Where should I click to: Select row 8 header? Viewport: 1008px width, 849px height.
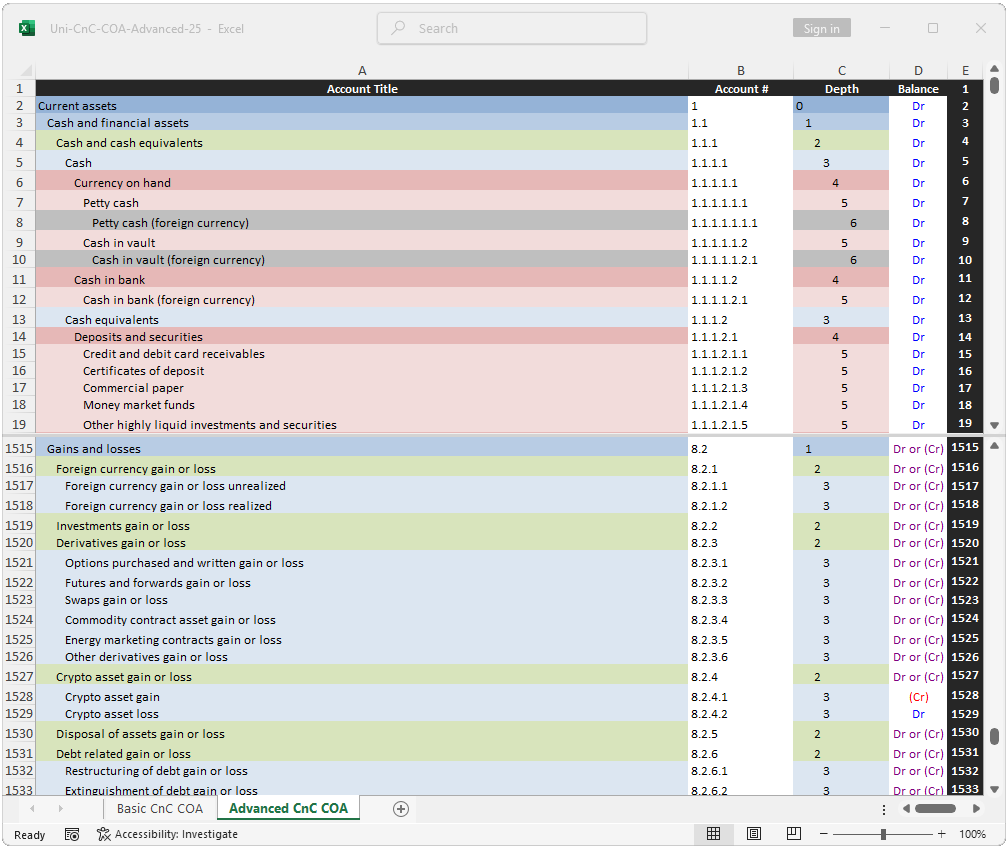[19, 222]
